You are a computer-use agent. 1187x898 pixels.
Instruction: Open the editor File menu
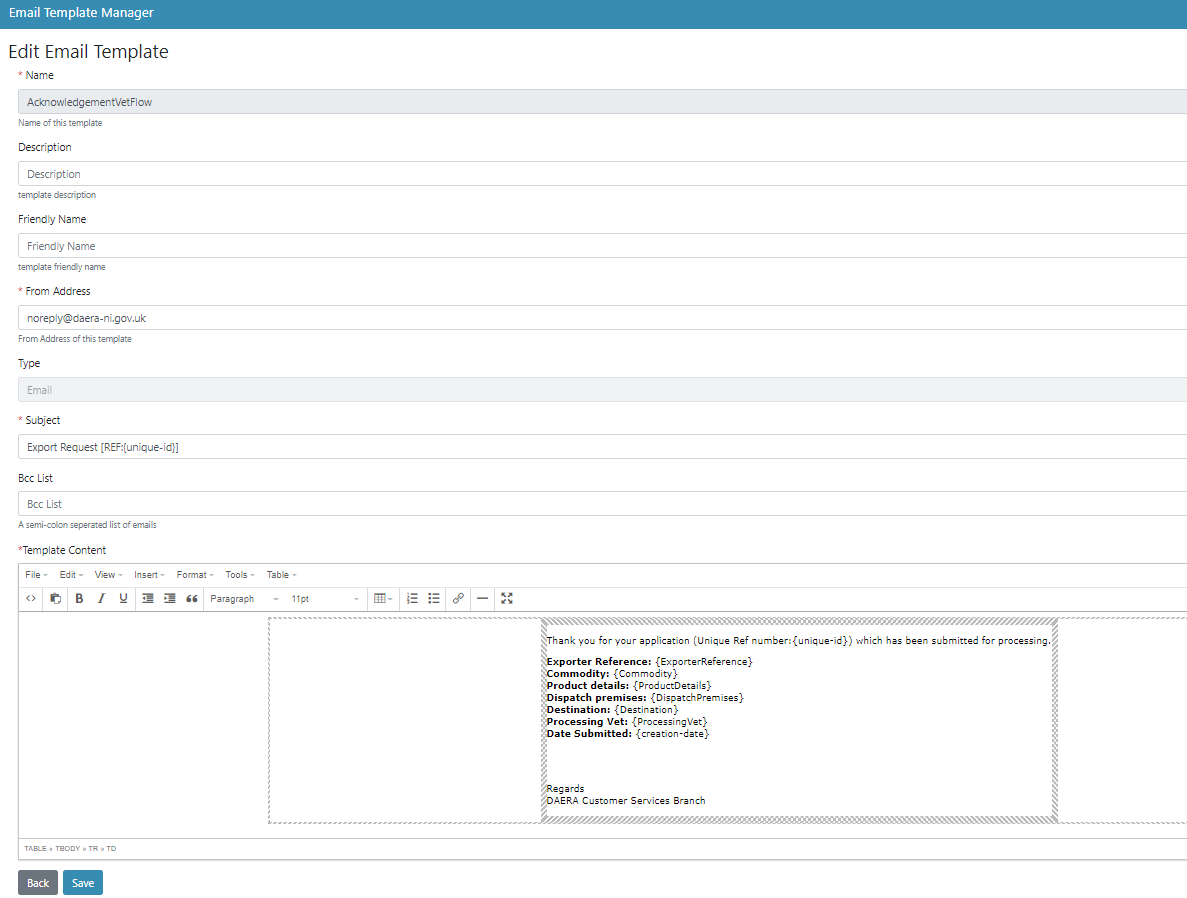pyautogui.click(x=36, y=575)
